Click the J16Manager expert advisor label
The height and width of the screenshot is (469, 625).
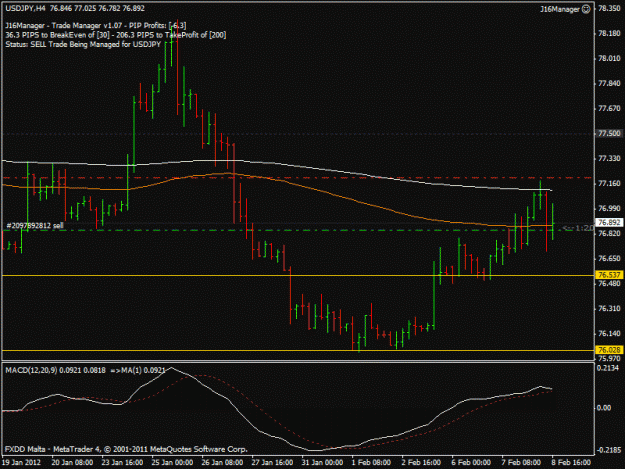560,9
